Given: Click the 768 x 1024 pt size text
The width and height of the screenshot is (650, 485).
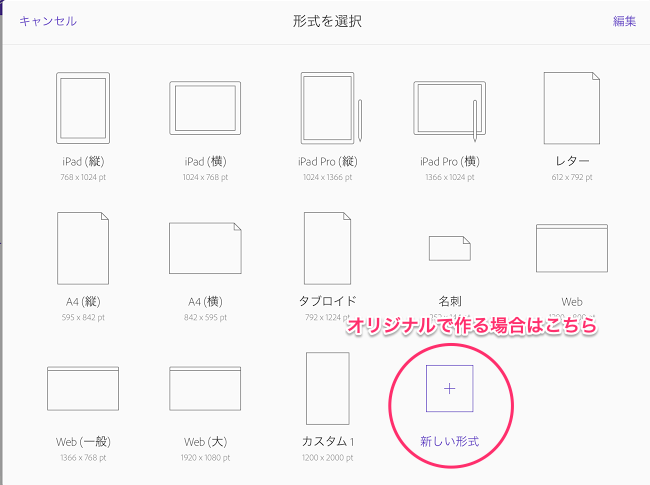Looking at the screenshot, I should [x=83, y=177].
